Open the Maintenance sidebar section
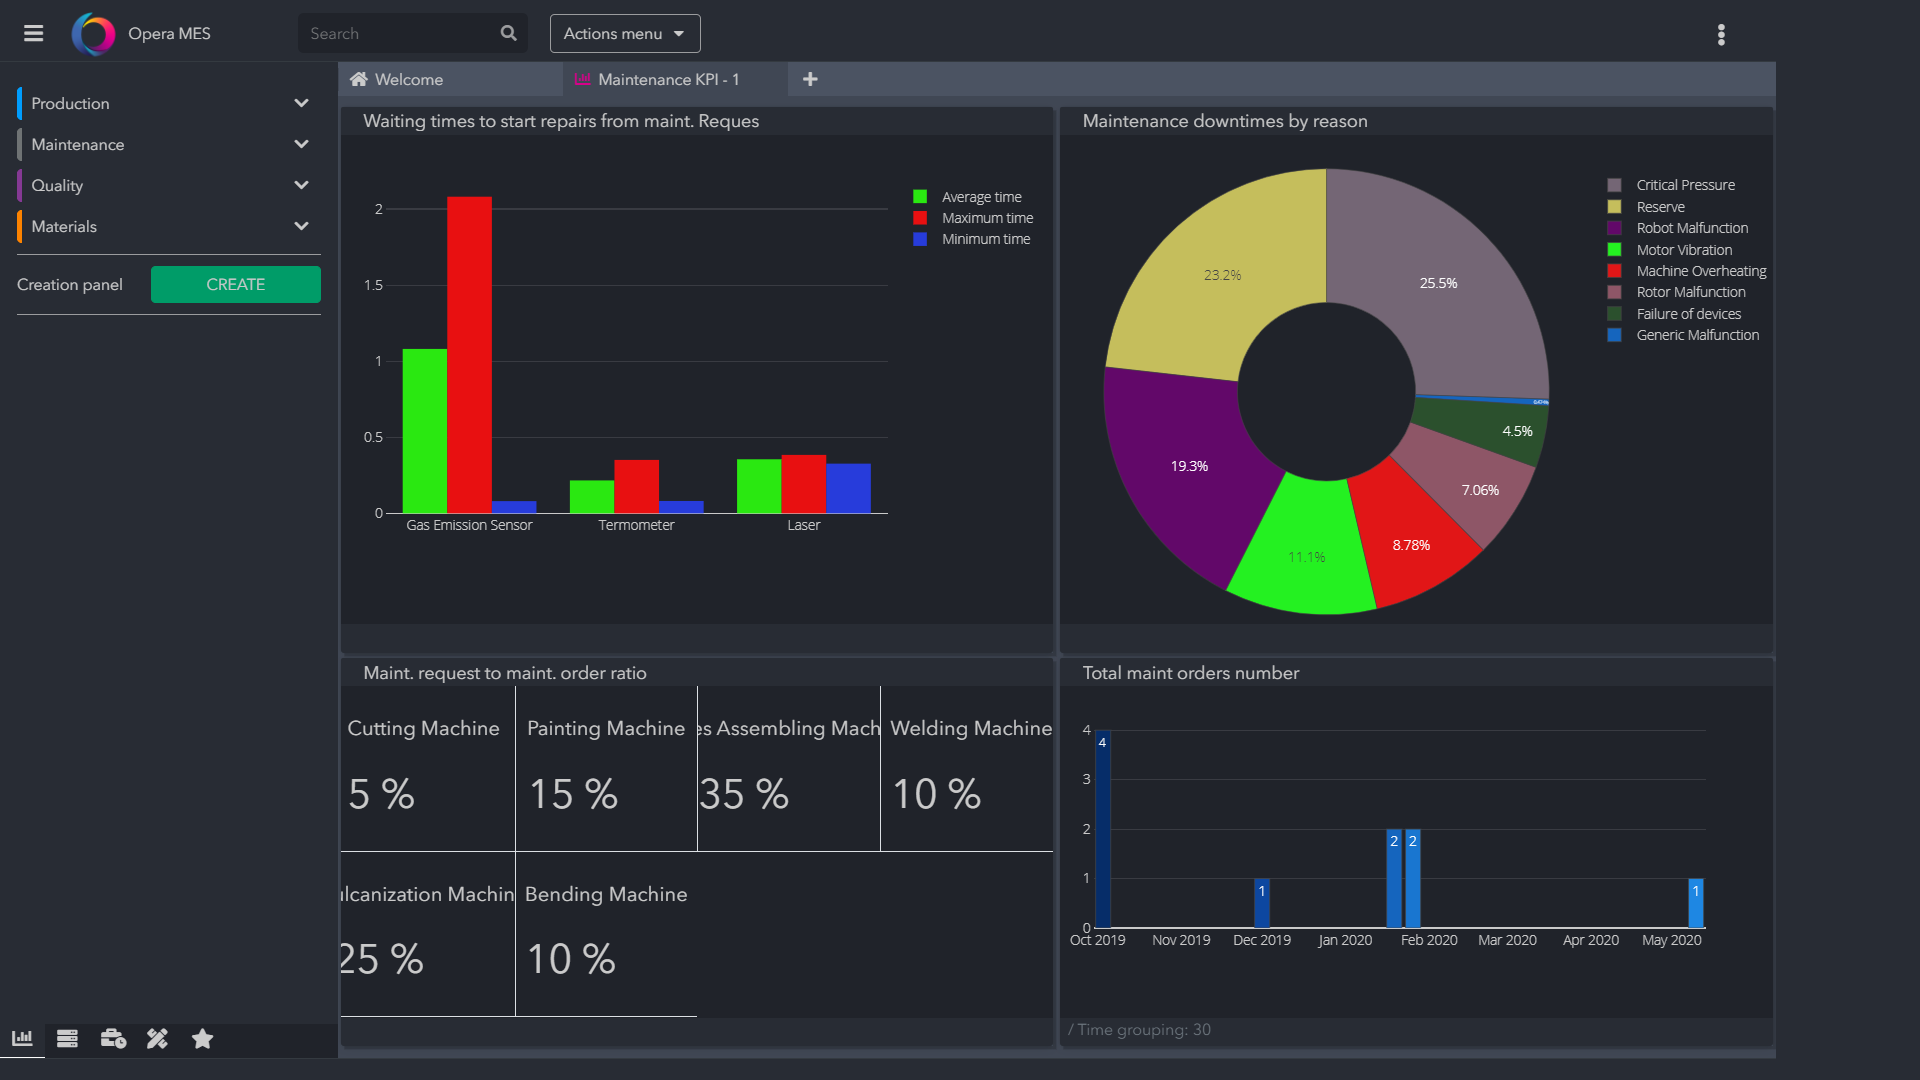 pos(168,144)
